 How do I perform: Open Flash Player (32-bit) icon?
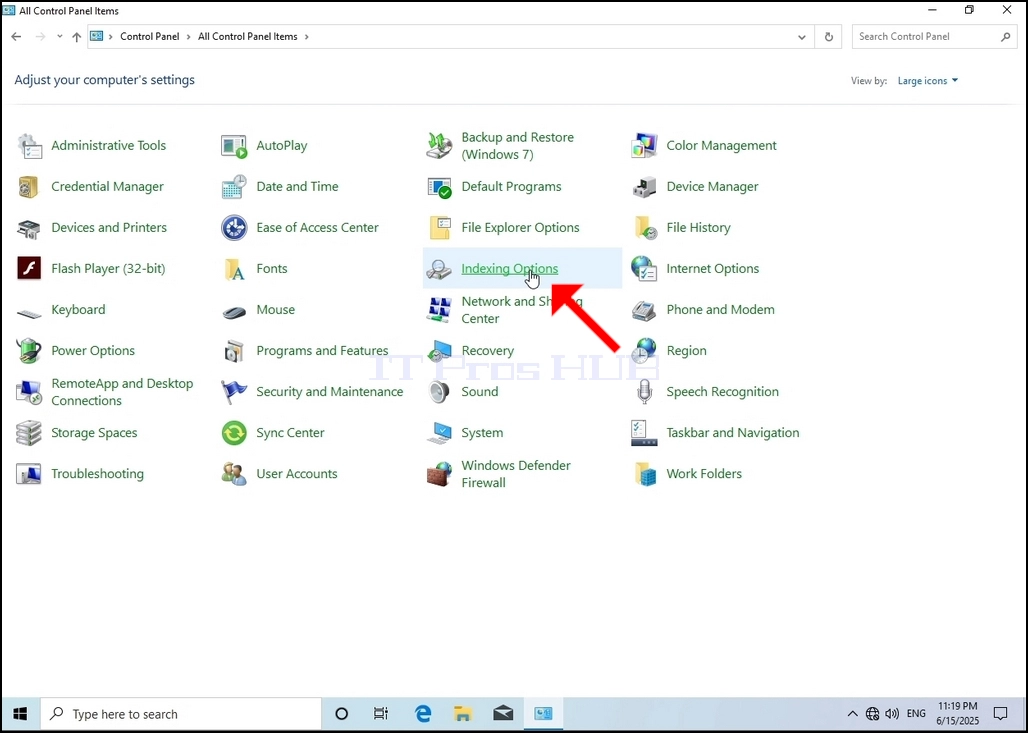pyautogui.click(x=30, y=269)
